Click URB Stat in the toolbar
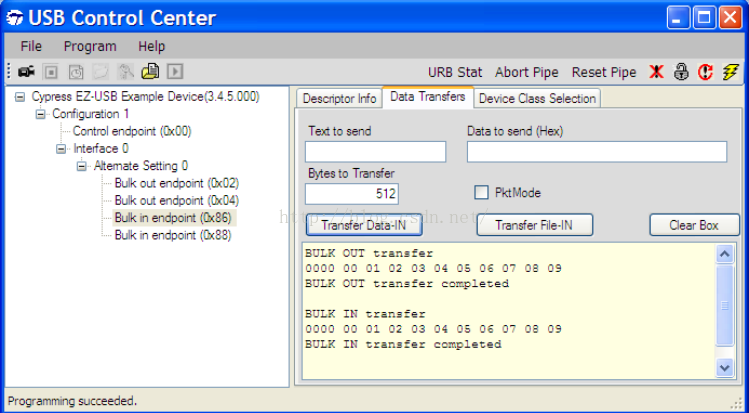749x413 pixels. click(x=455, y=72)
